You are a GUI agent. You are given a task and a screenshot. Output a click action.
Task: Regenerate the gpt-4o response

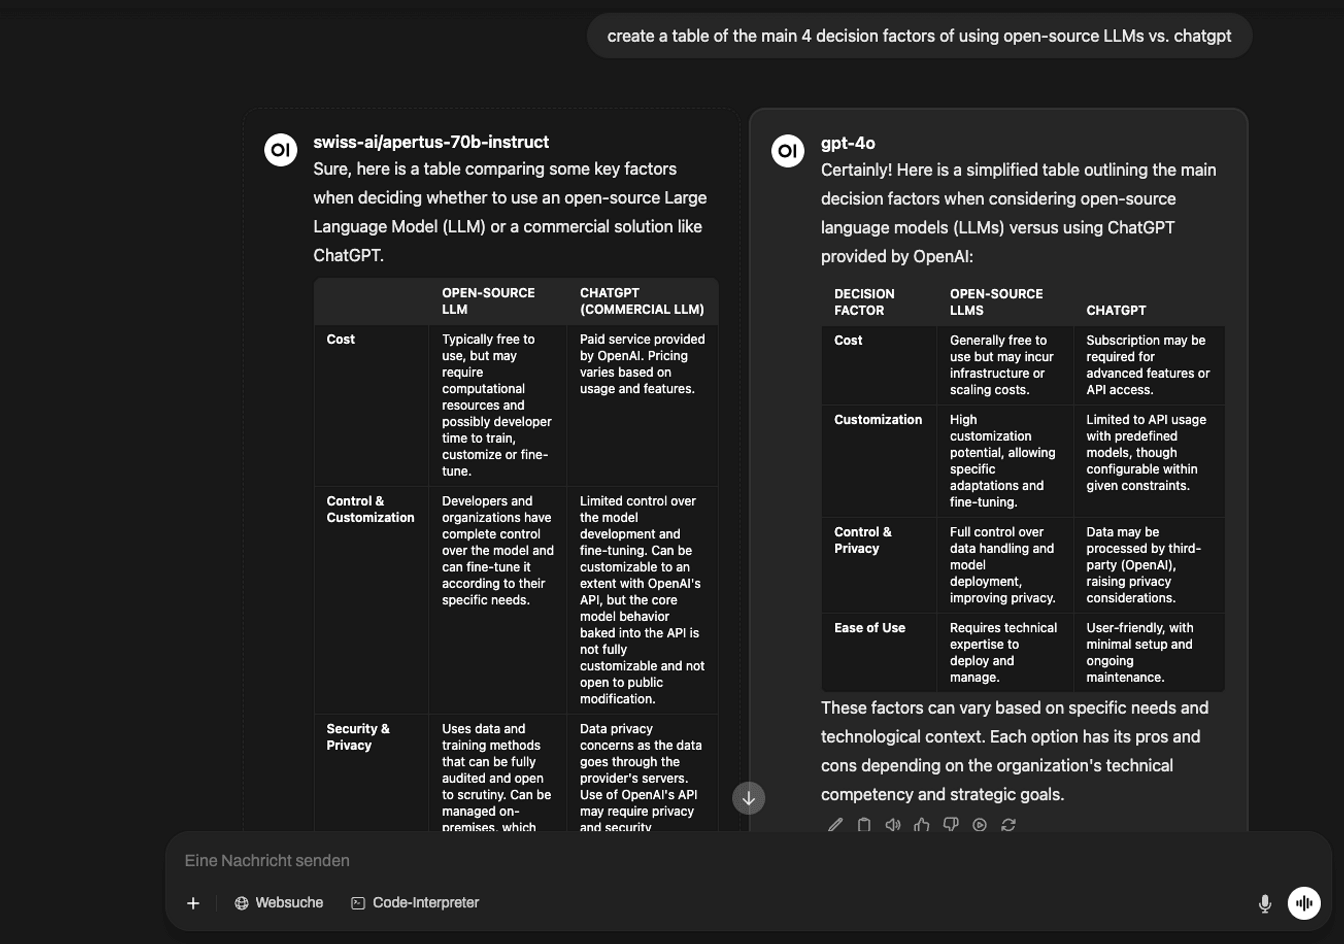point(1008,825)
